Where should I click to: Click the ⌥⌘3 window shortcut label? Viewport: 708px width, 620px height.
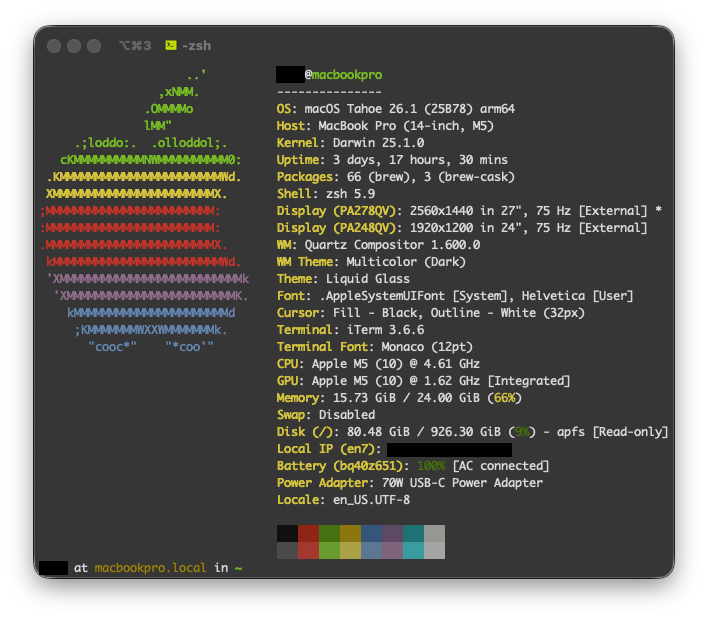[135, 46]
